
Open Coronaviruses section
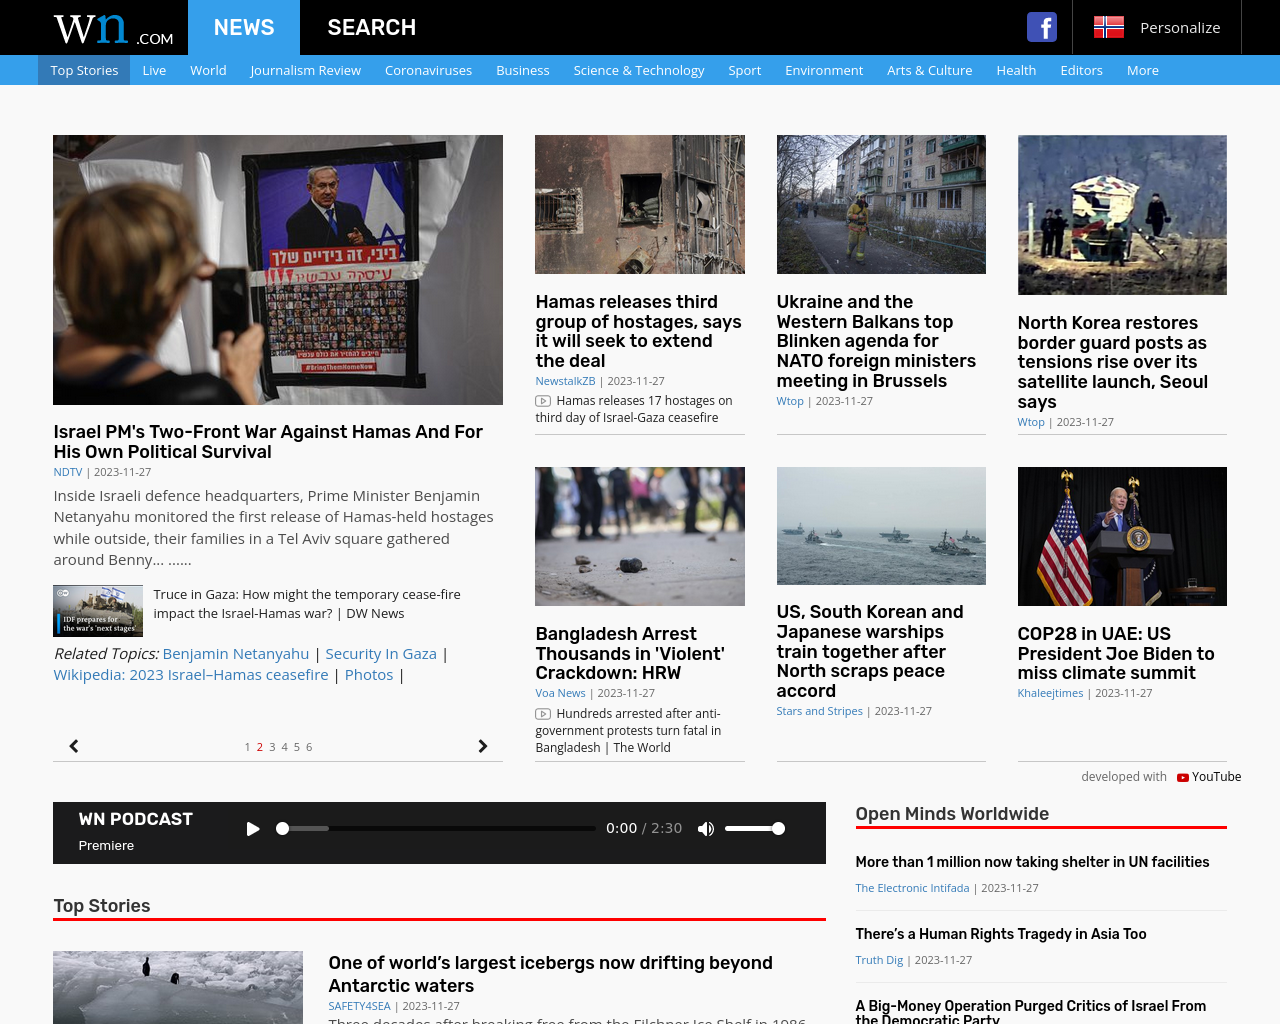click(428, 70)
